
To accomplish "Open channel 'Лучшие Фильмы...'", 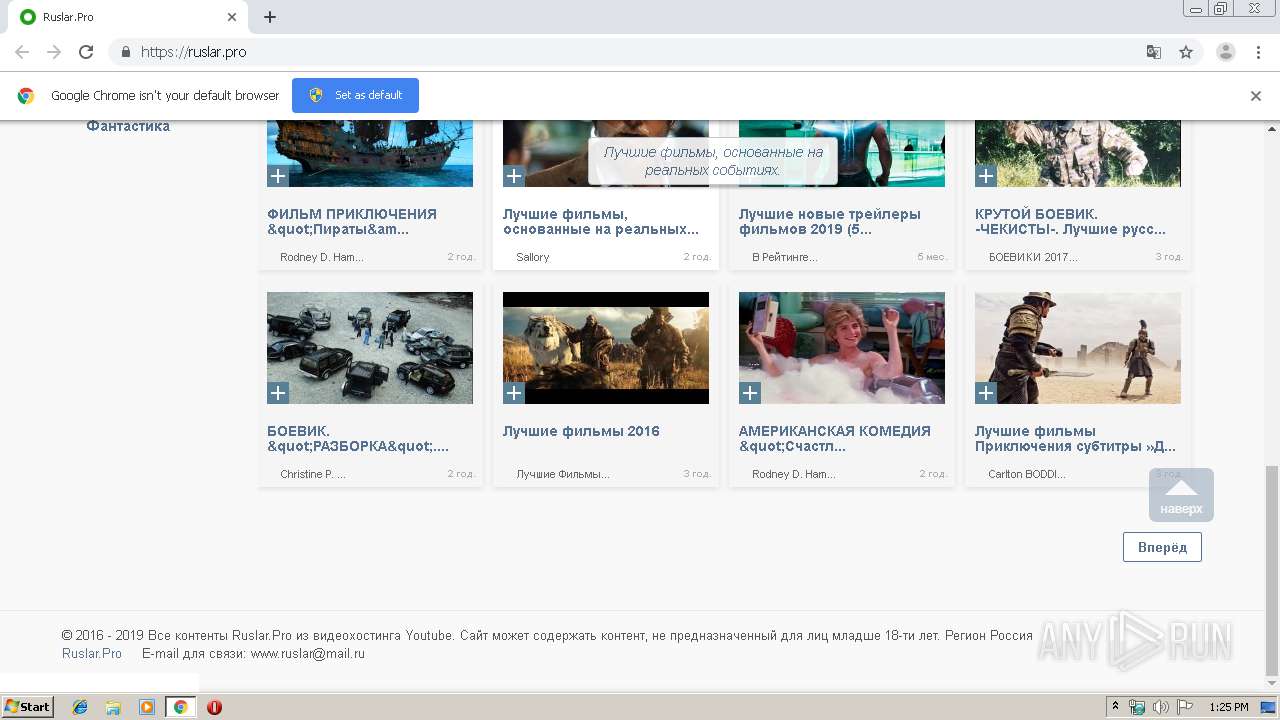I will pos(563,474).
